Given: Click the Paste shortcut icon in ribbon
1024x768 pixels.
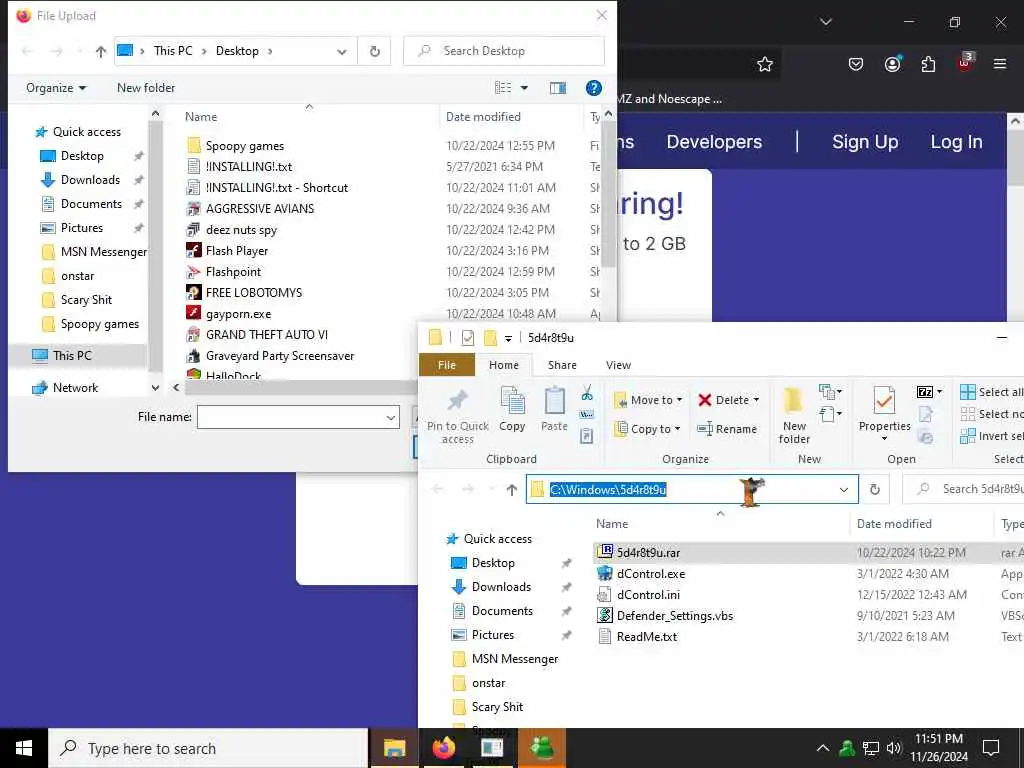Looking at the screenshot, I should 586,436.
